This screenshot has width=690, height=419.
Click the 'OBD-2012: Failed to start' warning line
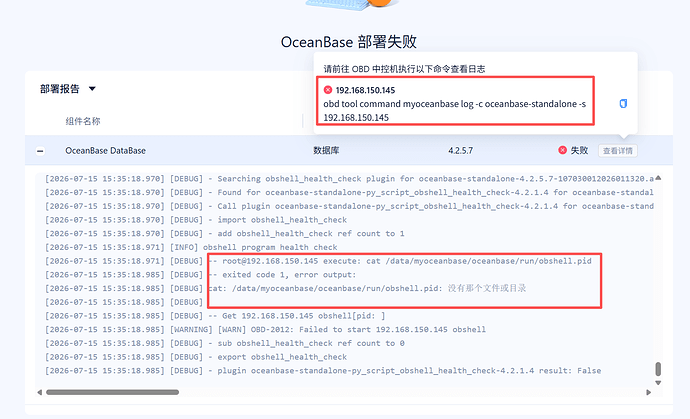(265, 329)
